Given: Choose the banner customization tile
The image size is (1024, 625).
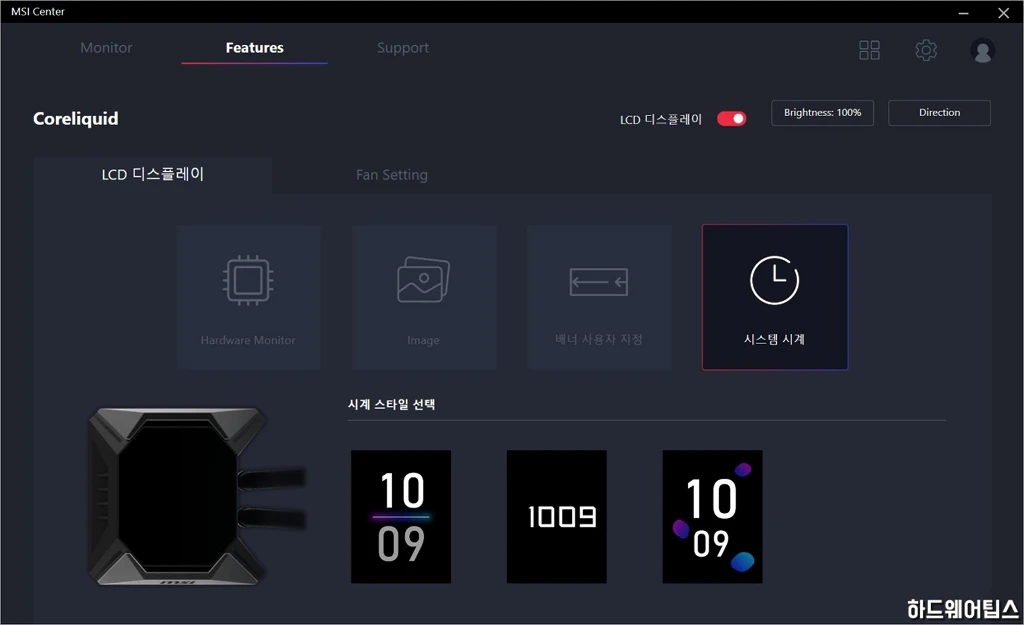Looking at the screenshot, I should tap(600, 298).
